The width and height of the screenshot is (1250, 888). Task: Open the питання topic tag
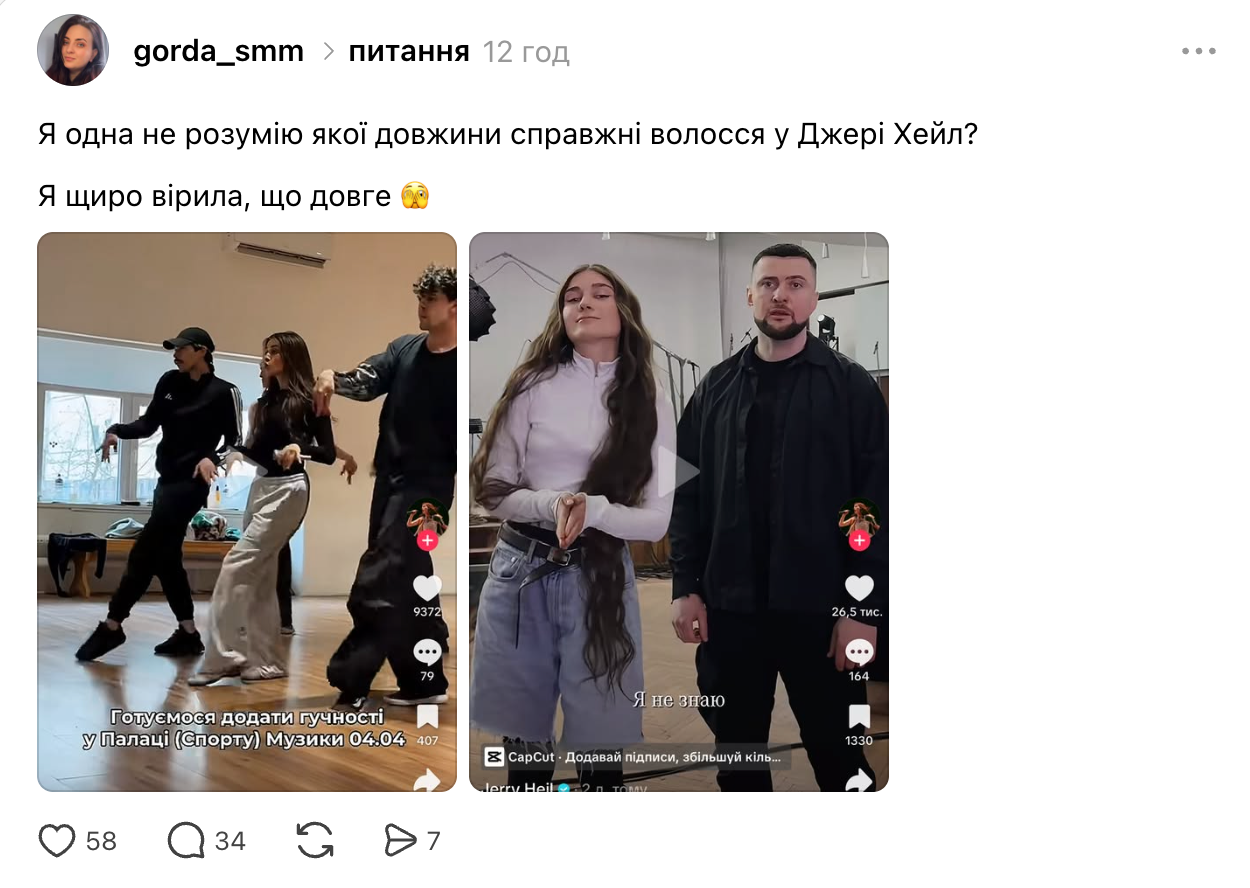click(409, 51)
